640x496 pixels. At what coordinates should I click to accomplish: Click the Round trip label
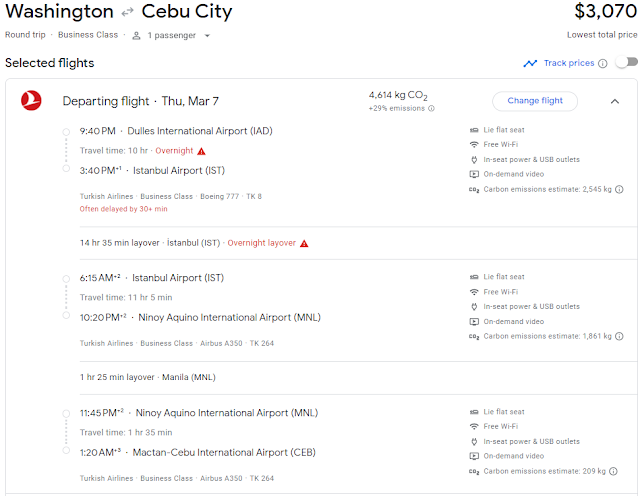pyautogui.click(x=29, y=35)
